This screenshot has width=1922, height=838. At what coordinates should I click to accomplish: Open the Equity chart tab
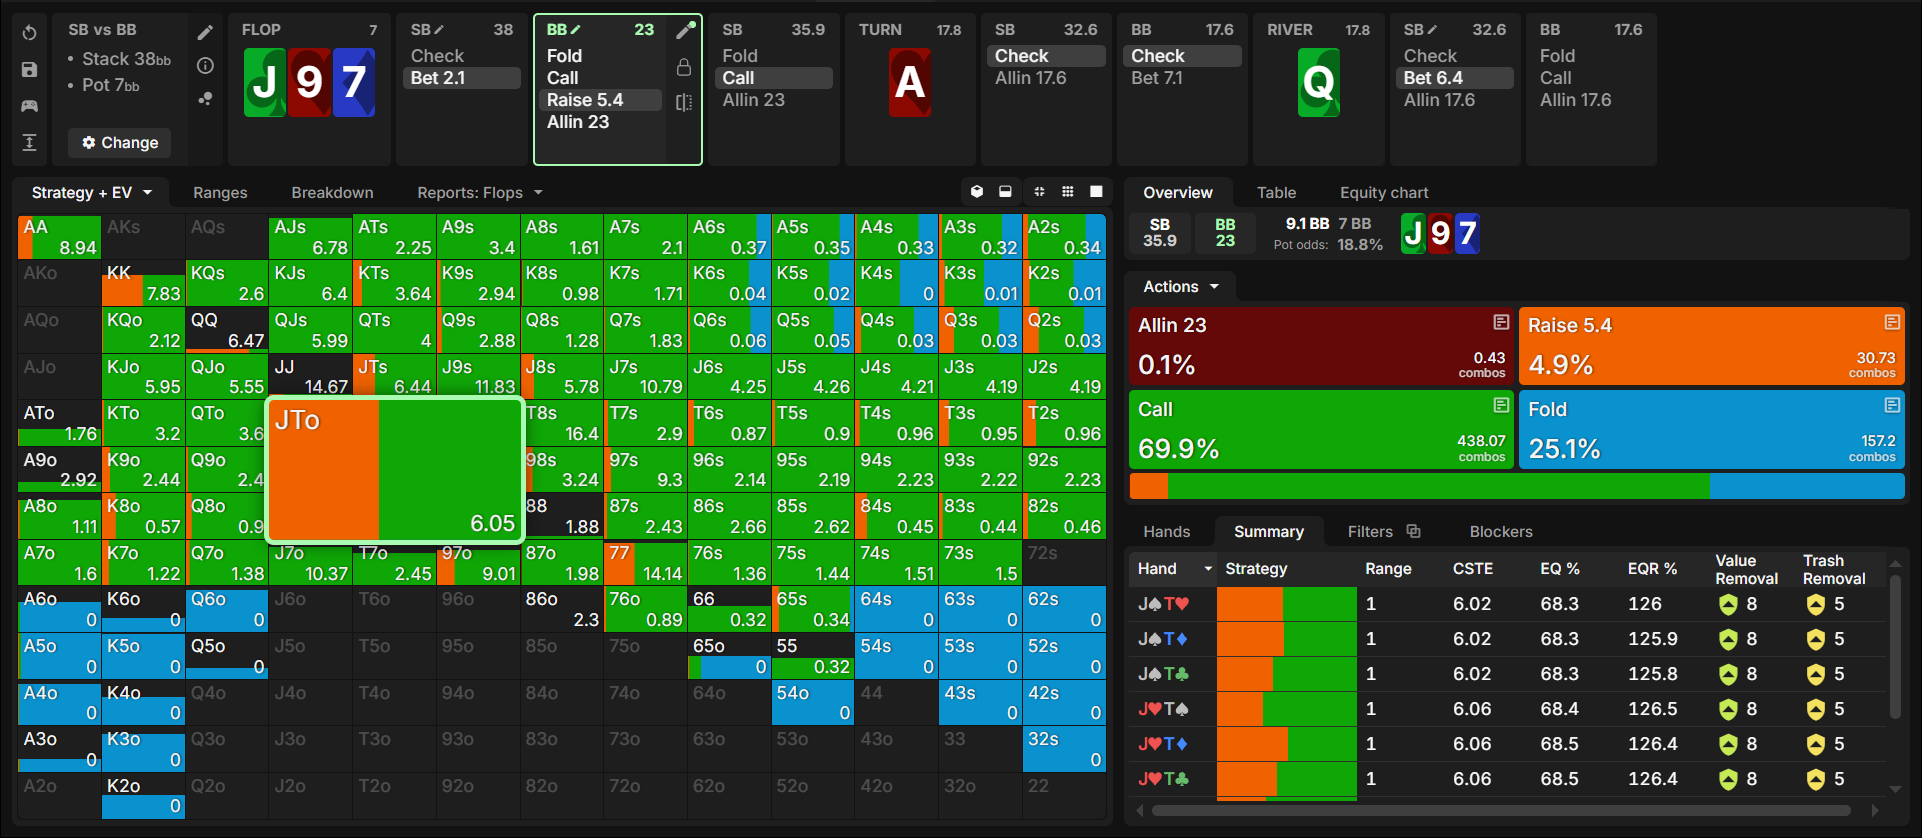click(1384, 193)
